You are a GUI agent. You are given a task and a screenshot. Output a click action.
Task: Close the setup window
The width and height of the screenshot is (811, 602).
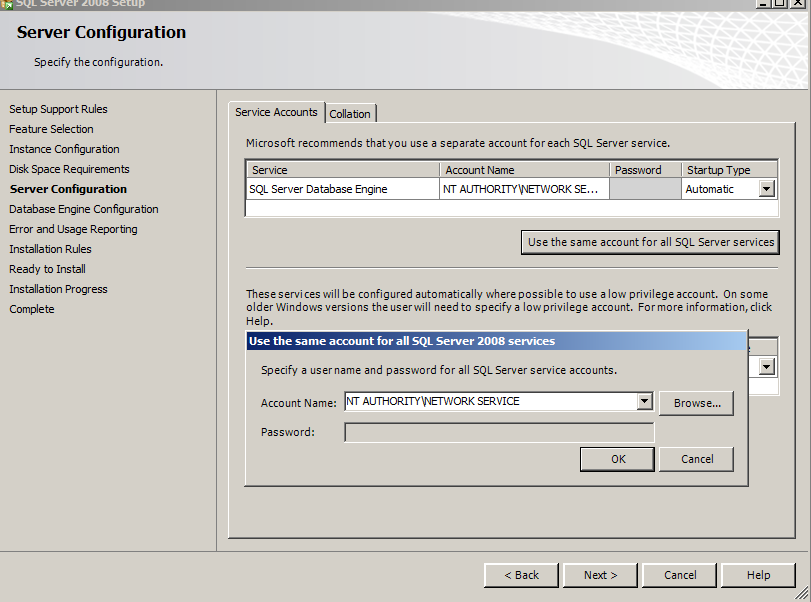[798, 4]
